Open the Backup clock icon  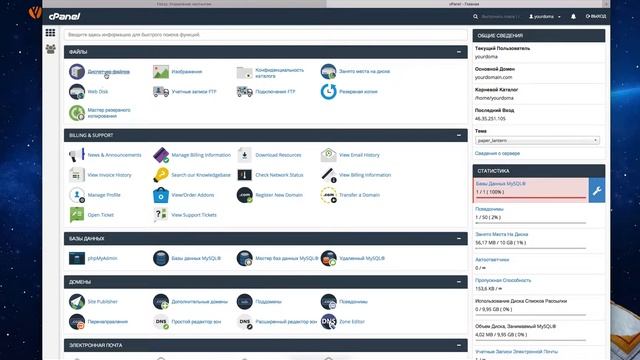(328, 91)
